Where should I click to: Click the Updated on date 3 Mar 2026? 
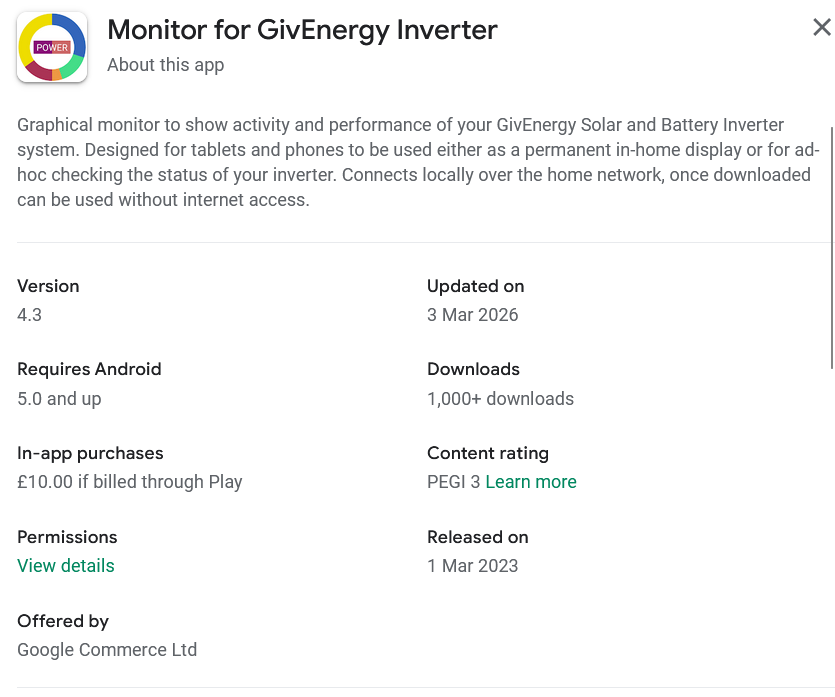(x=472, y=315)
